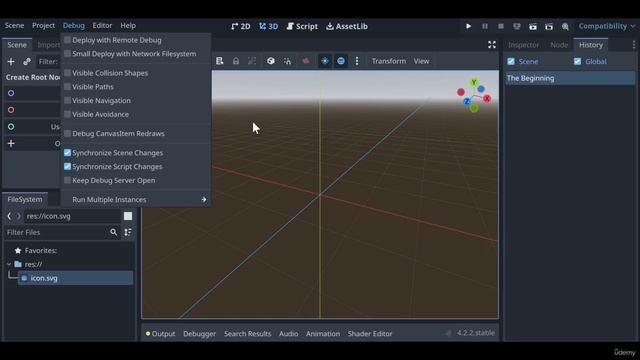Select icon.svg in the file tree
The height and width of the screenshot is (360, 640).
[76, 278]
